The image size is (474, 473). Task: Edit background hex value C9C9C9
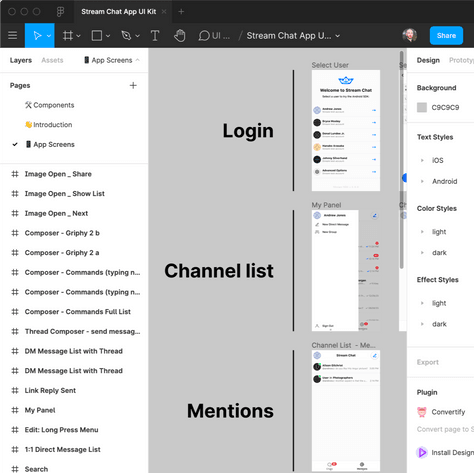coord(445,107)
